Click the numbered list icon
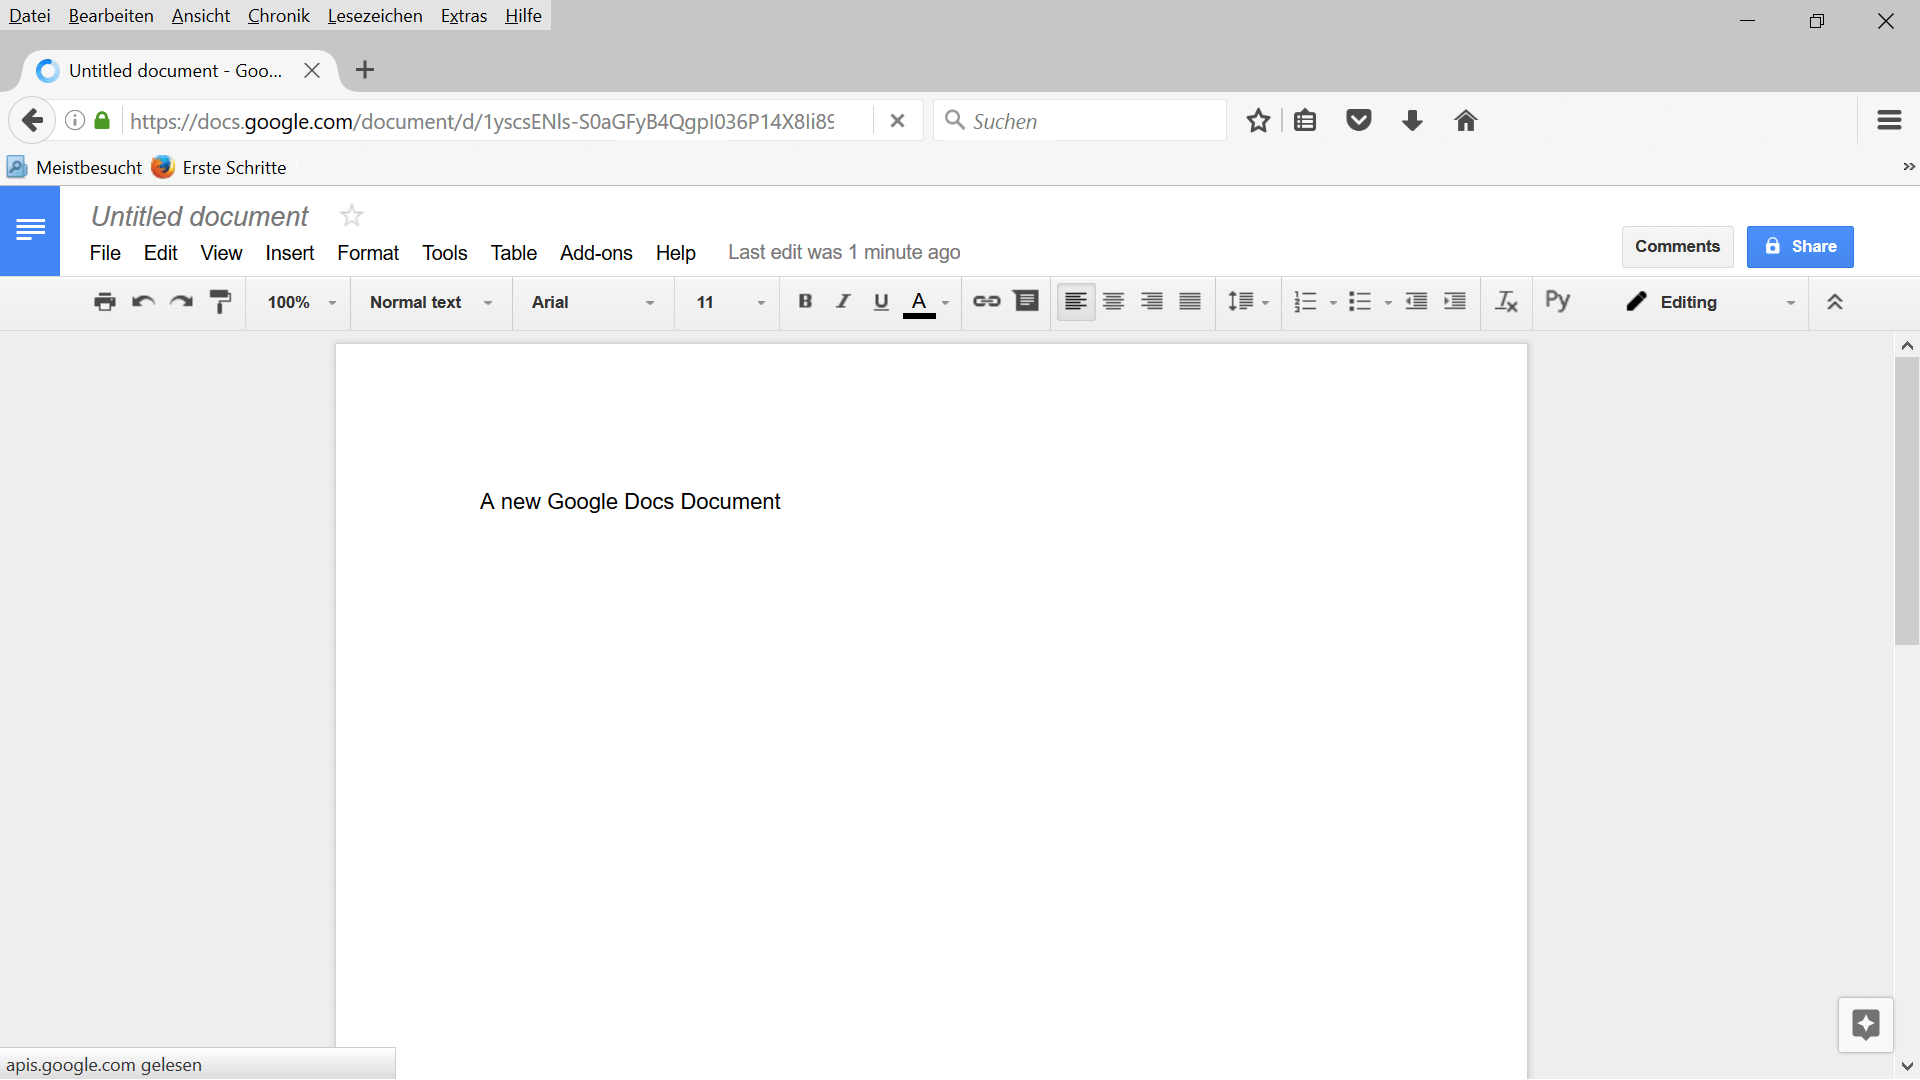Viewport: 1920px width, 1080px height. pyautogui.click(x=1304, y=302)
